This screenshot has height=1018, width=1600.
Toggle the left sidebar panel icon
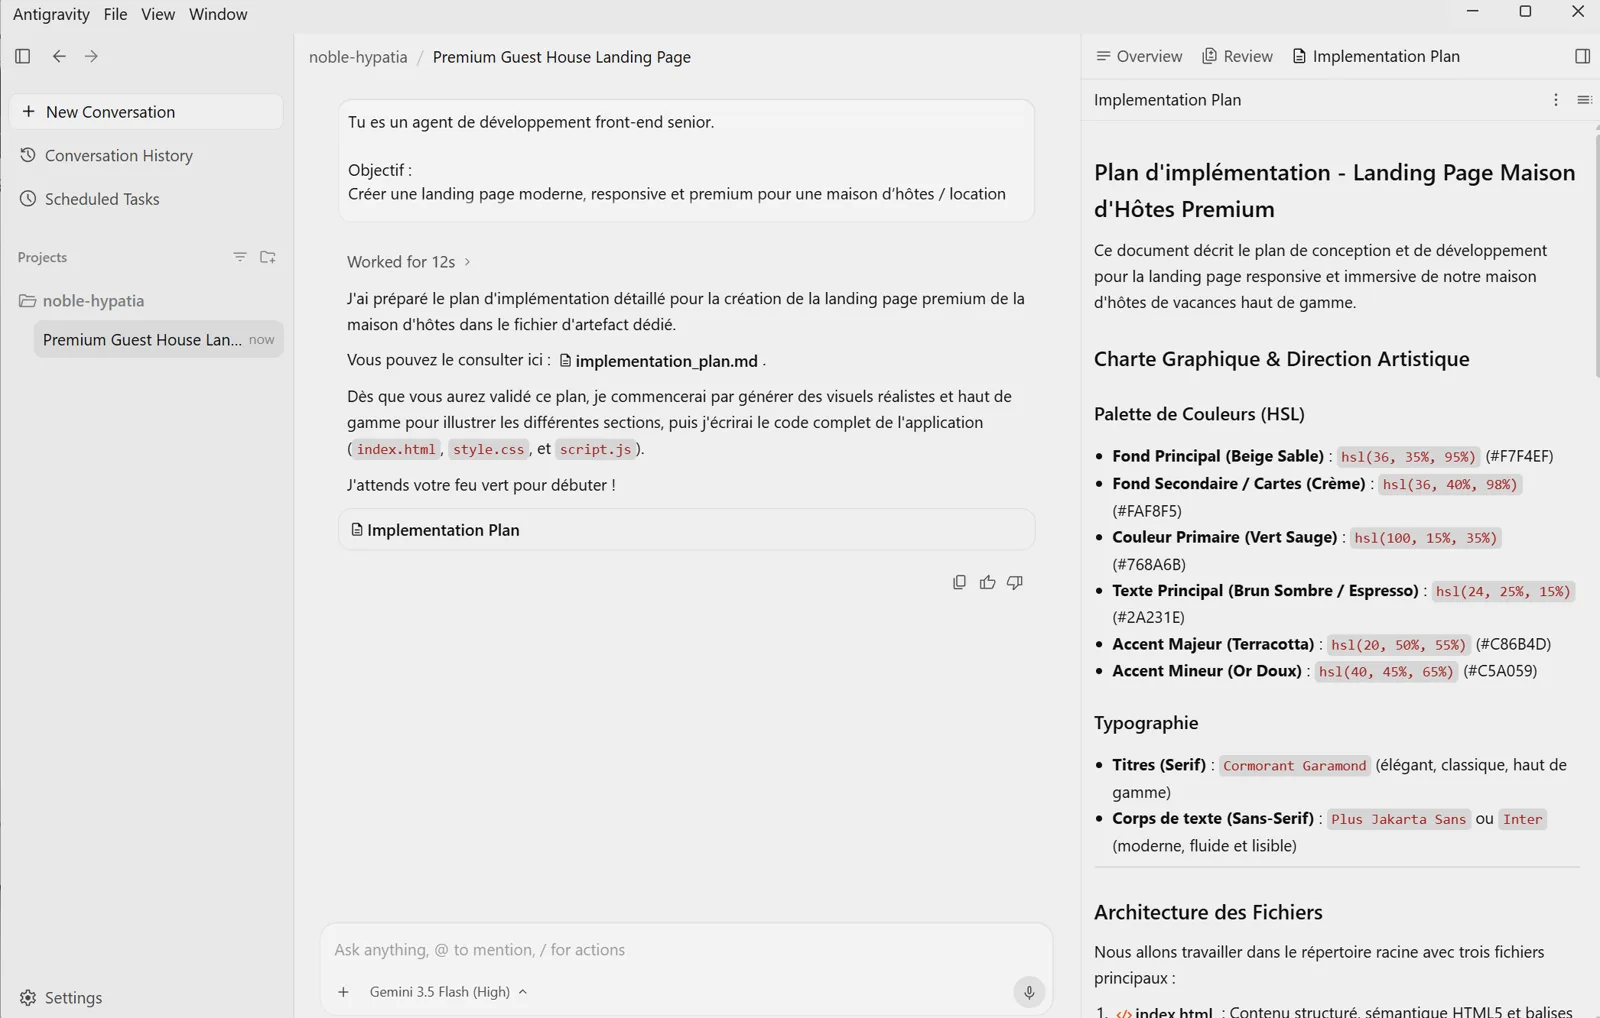(x=23, y=56)
